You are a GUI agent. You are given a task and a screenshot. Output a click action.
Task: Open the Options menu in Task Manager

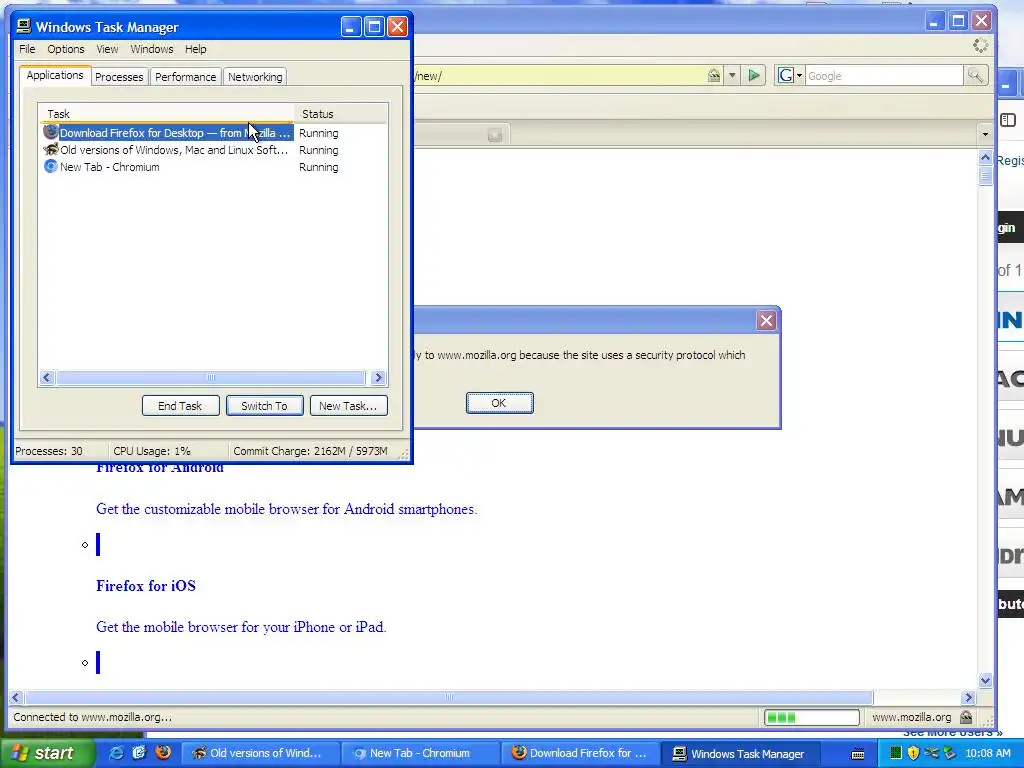click(x=65, y=49)
